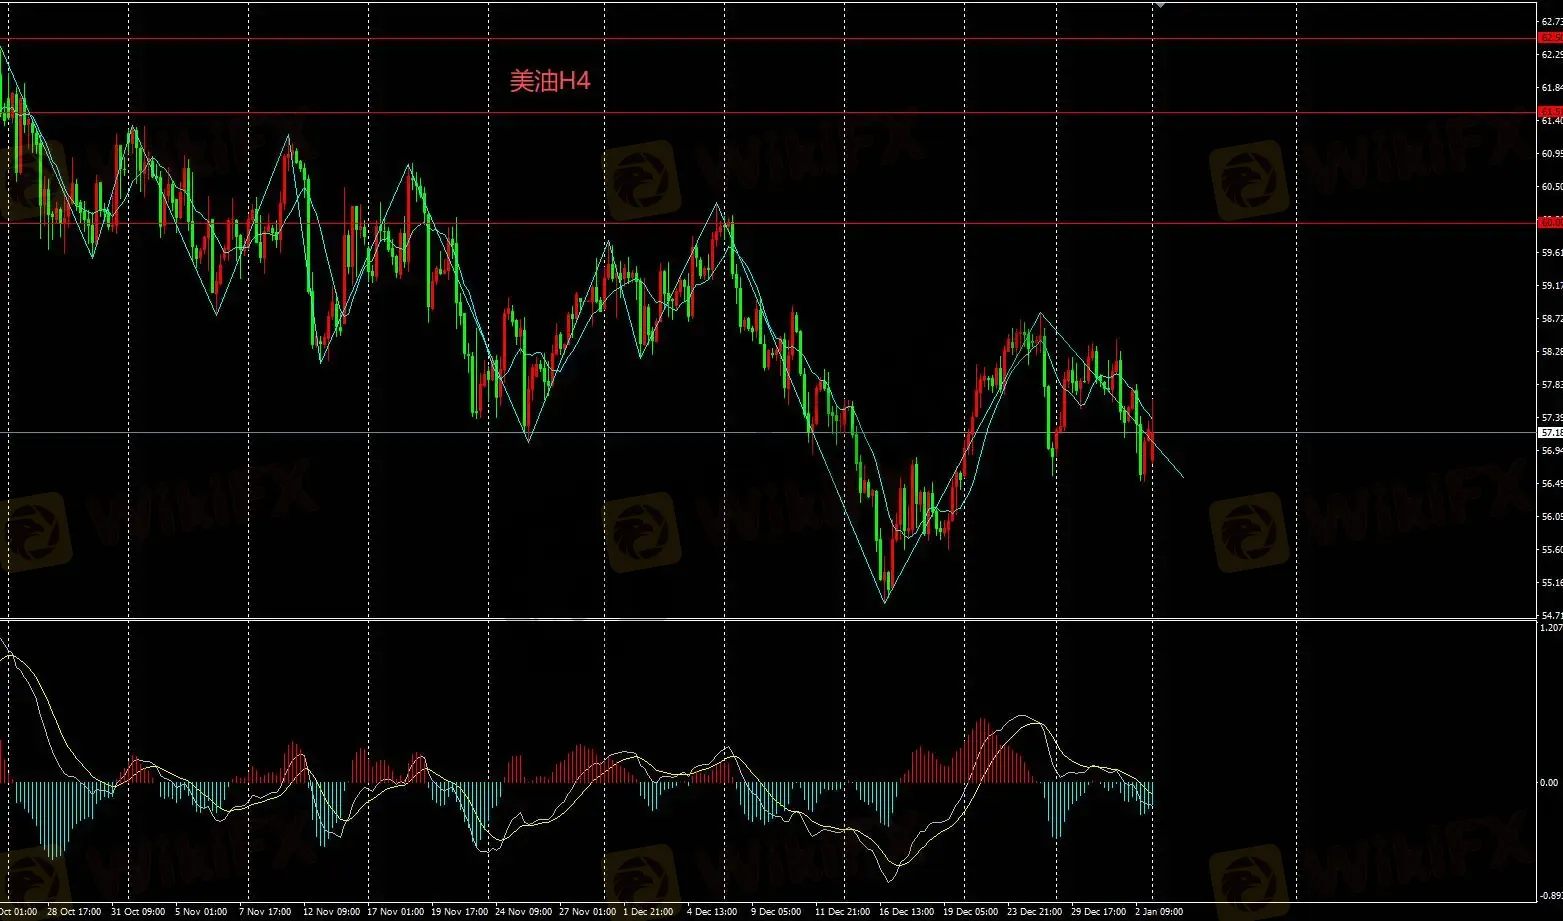The width and height of the screenshot is (1563, 921).
Task: Select the 61.84 price level label
Action: click(x=1551, y=88)
